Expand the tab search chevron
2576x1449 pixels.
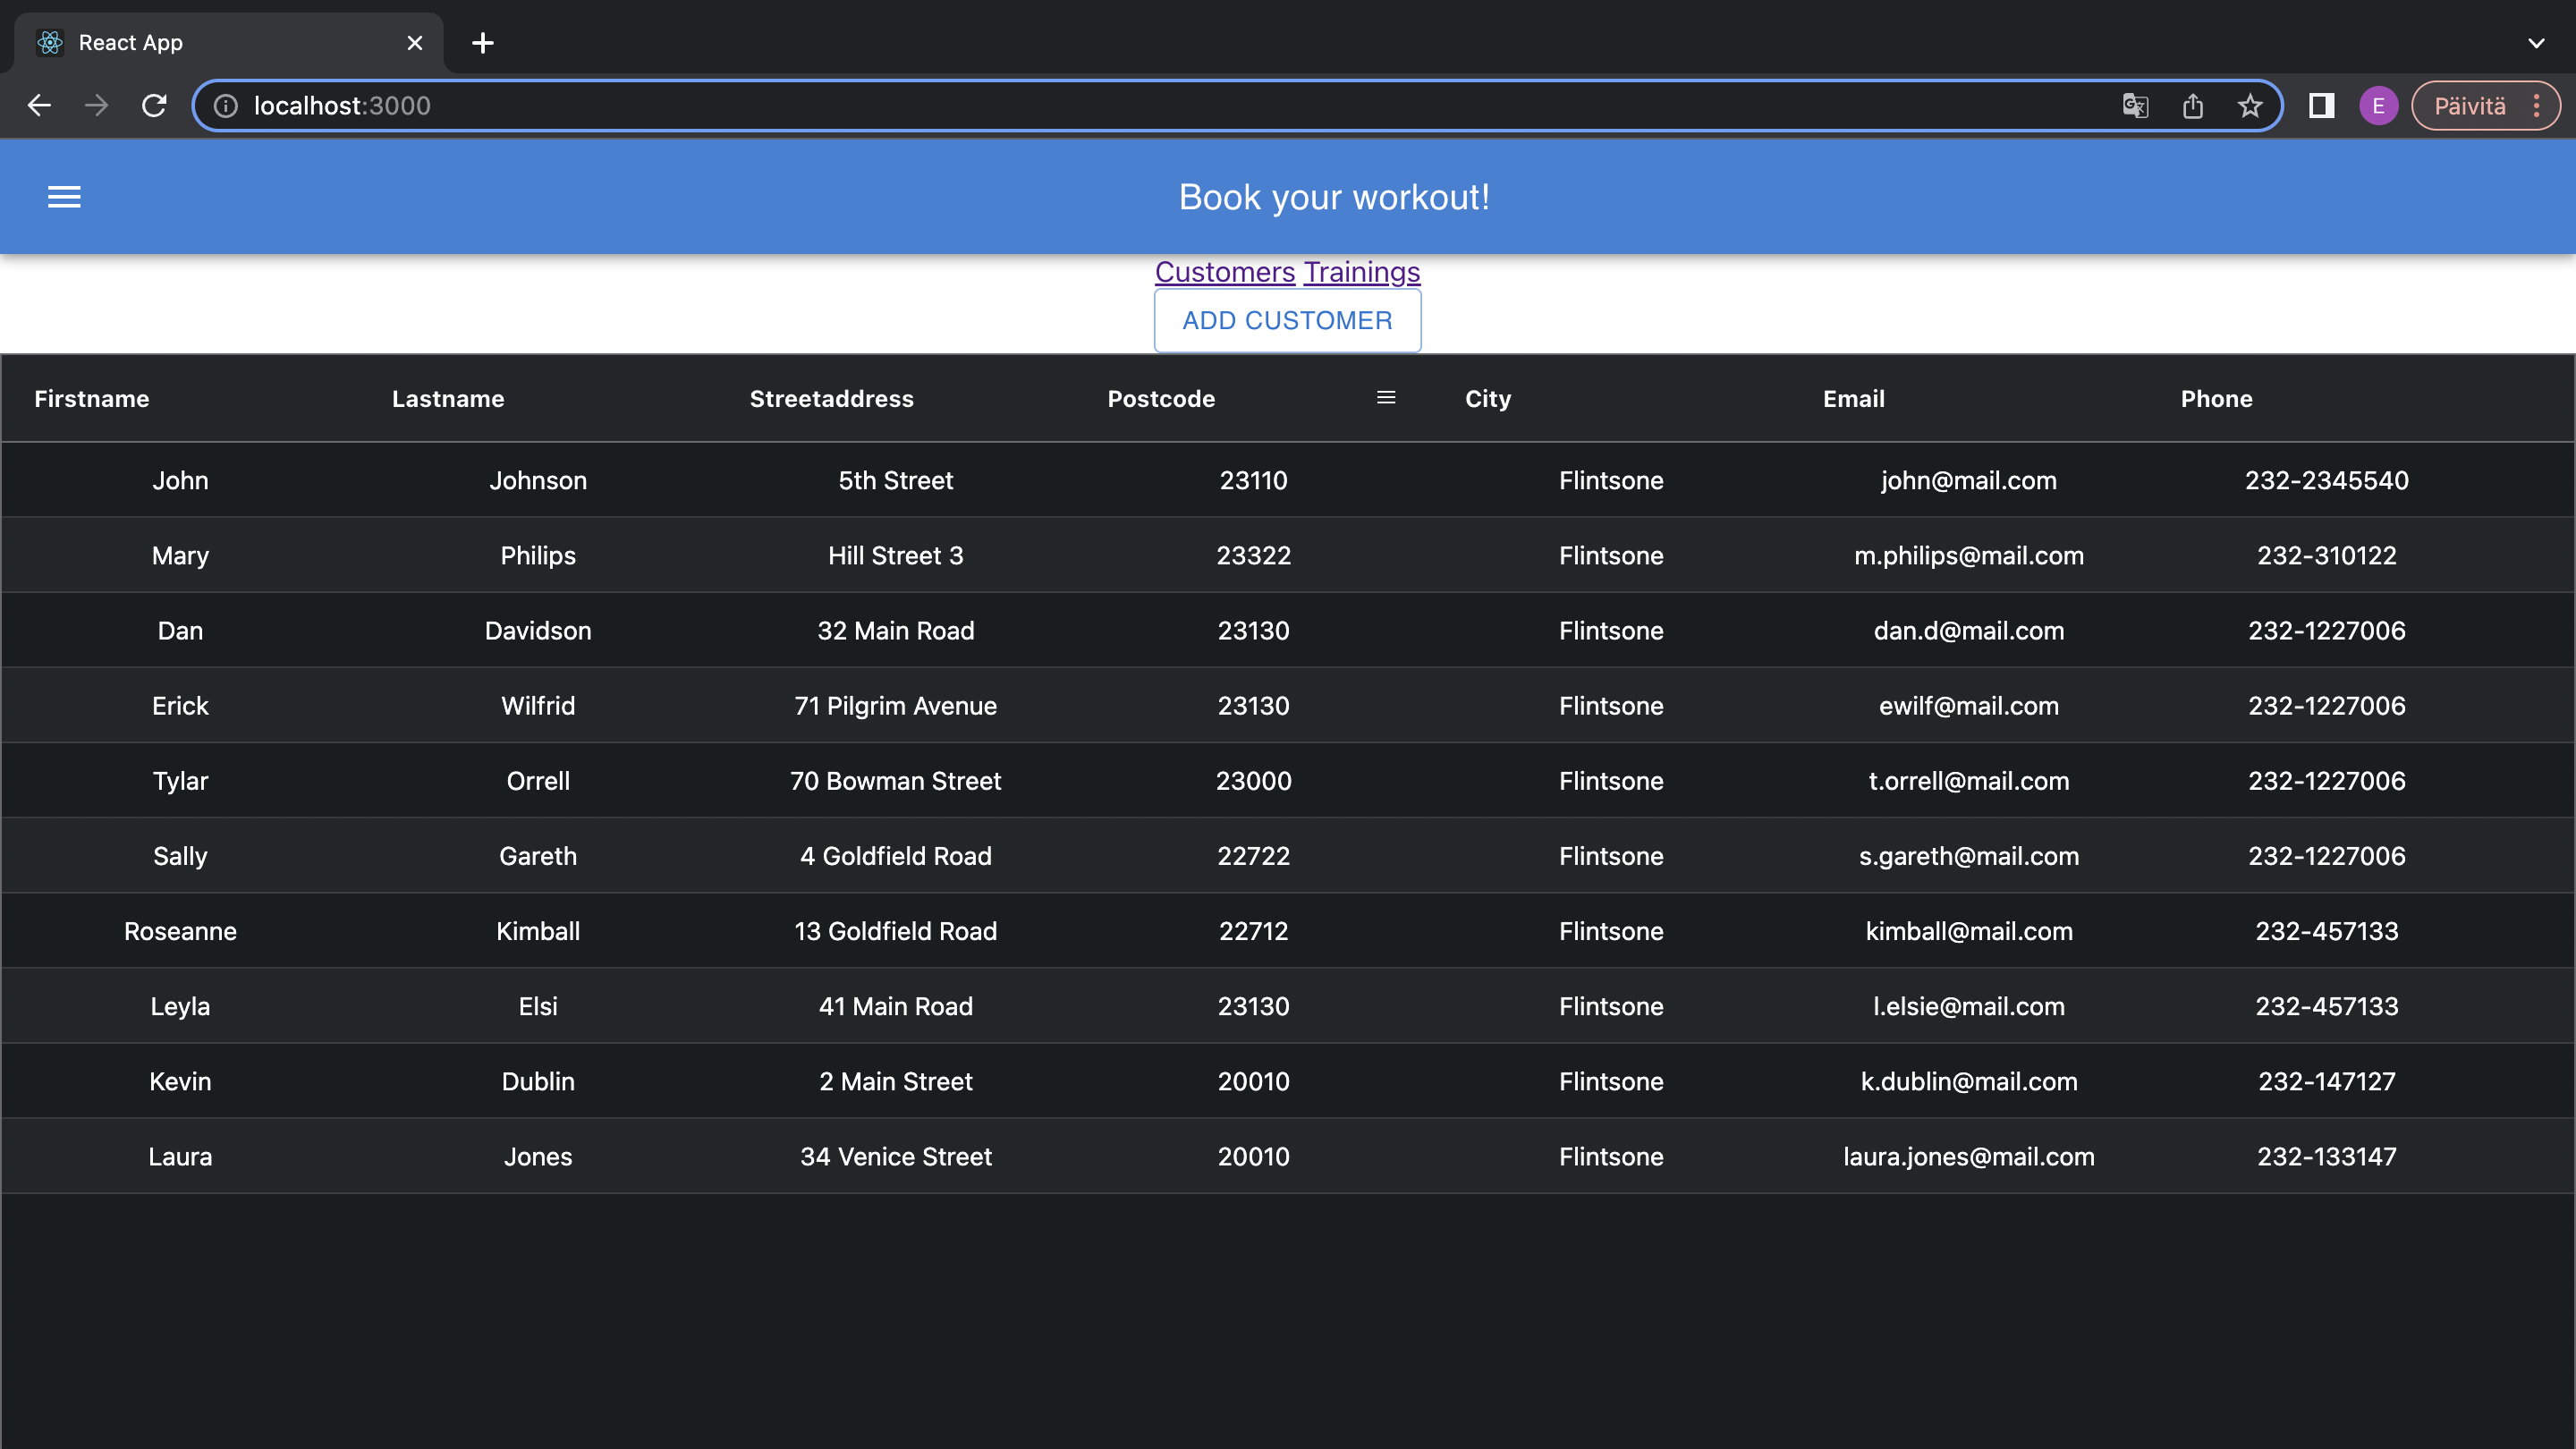2536,43
